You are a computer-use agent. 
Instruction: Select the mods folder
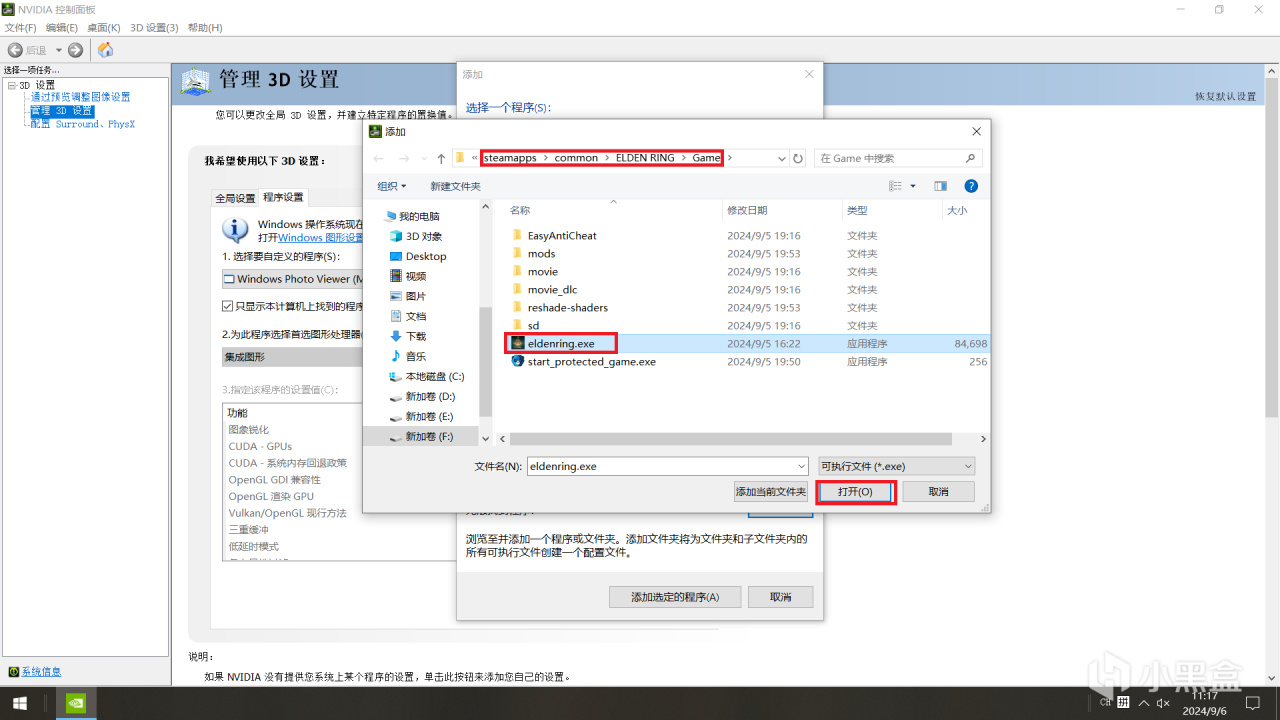541,253
